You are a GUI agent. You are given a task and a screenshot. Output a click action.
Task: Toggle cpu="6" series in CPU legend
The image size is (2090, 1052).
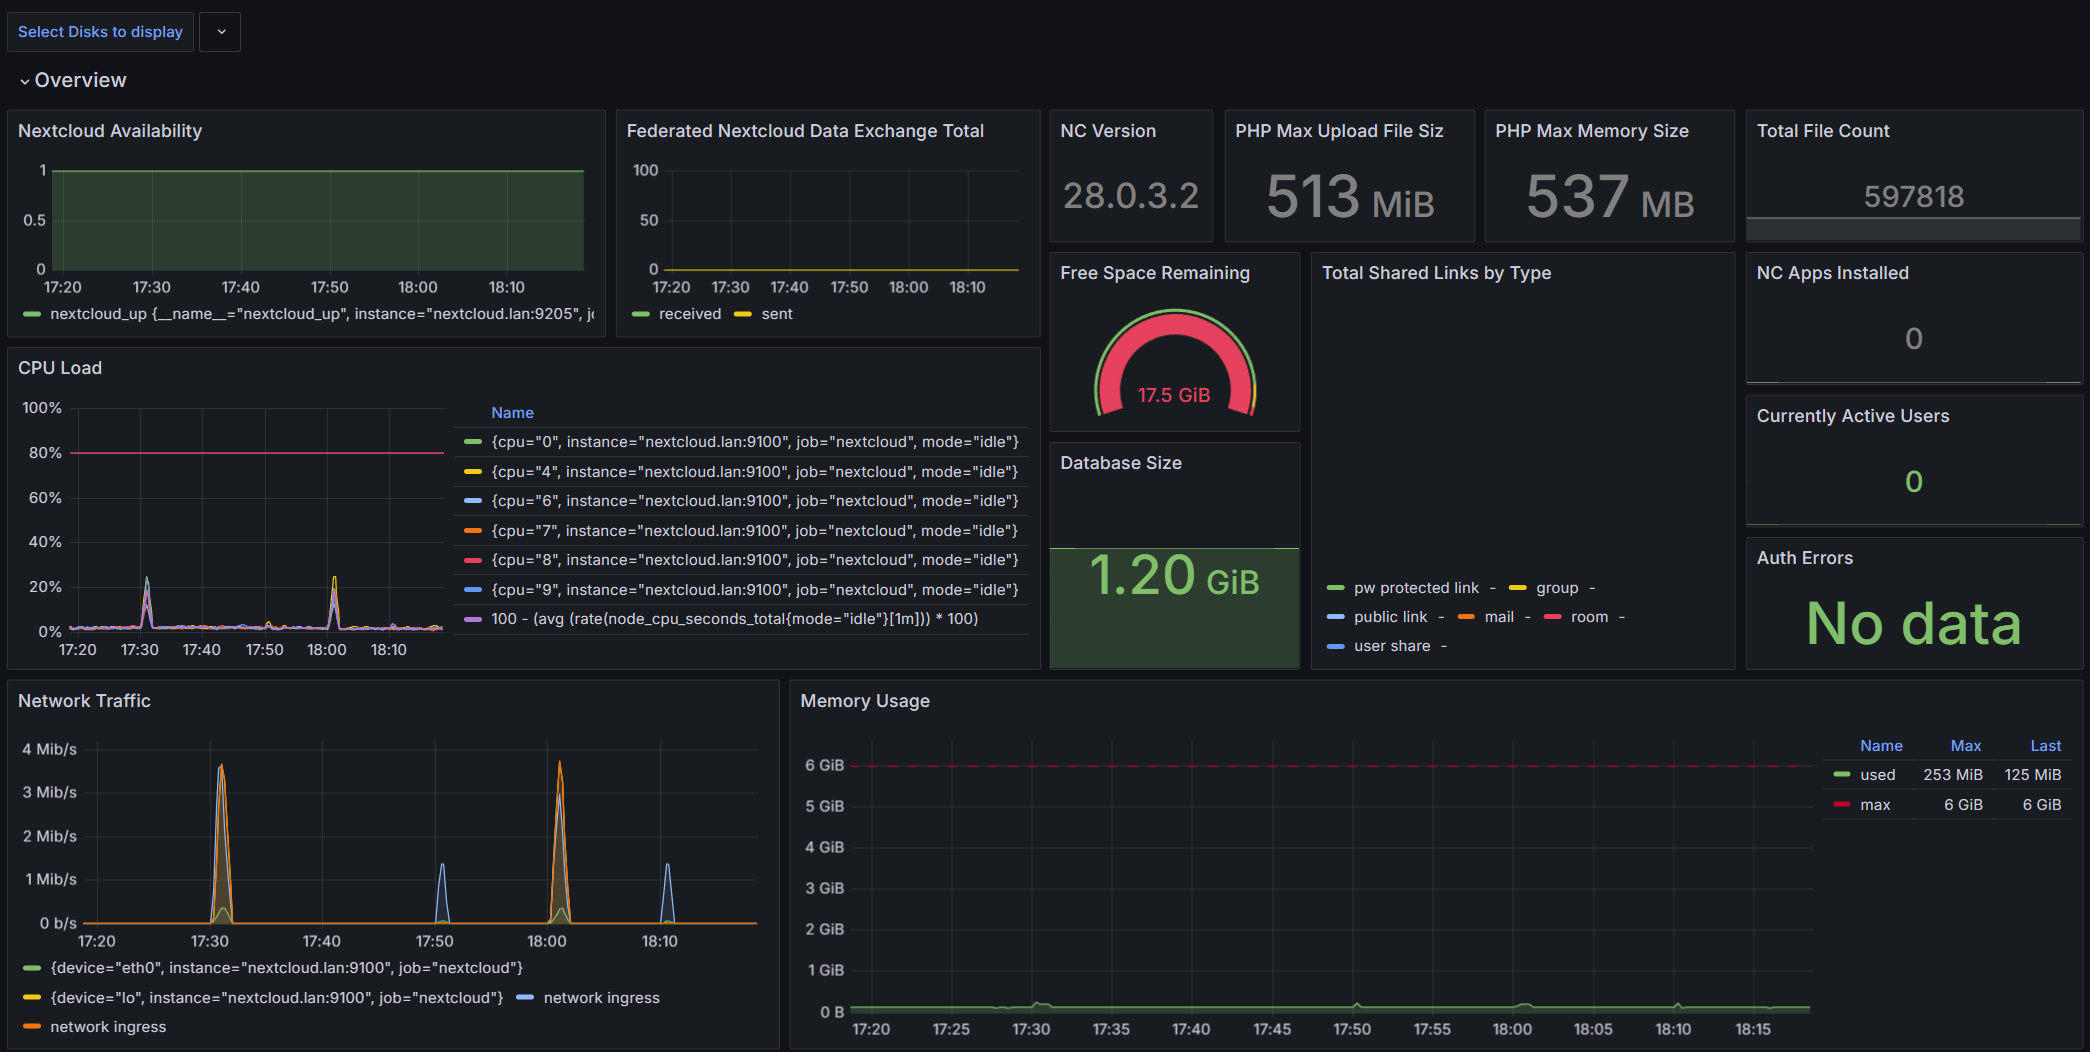tap(755, 501)
